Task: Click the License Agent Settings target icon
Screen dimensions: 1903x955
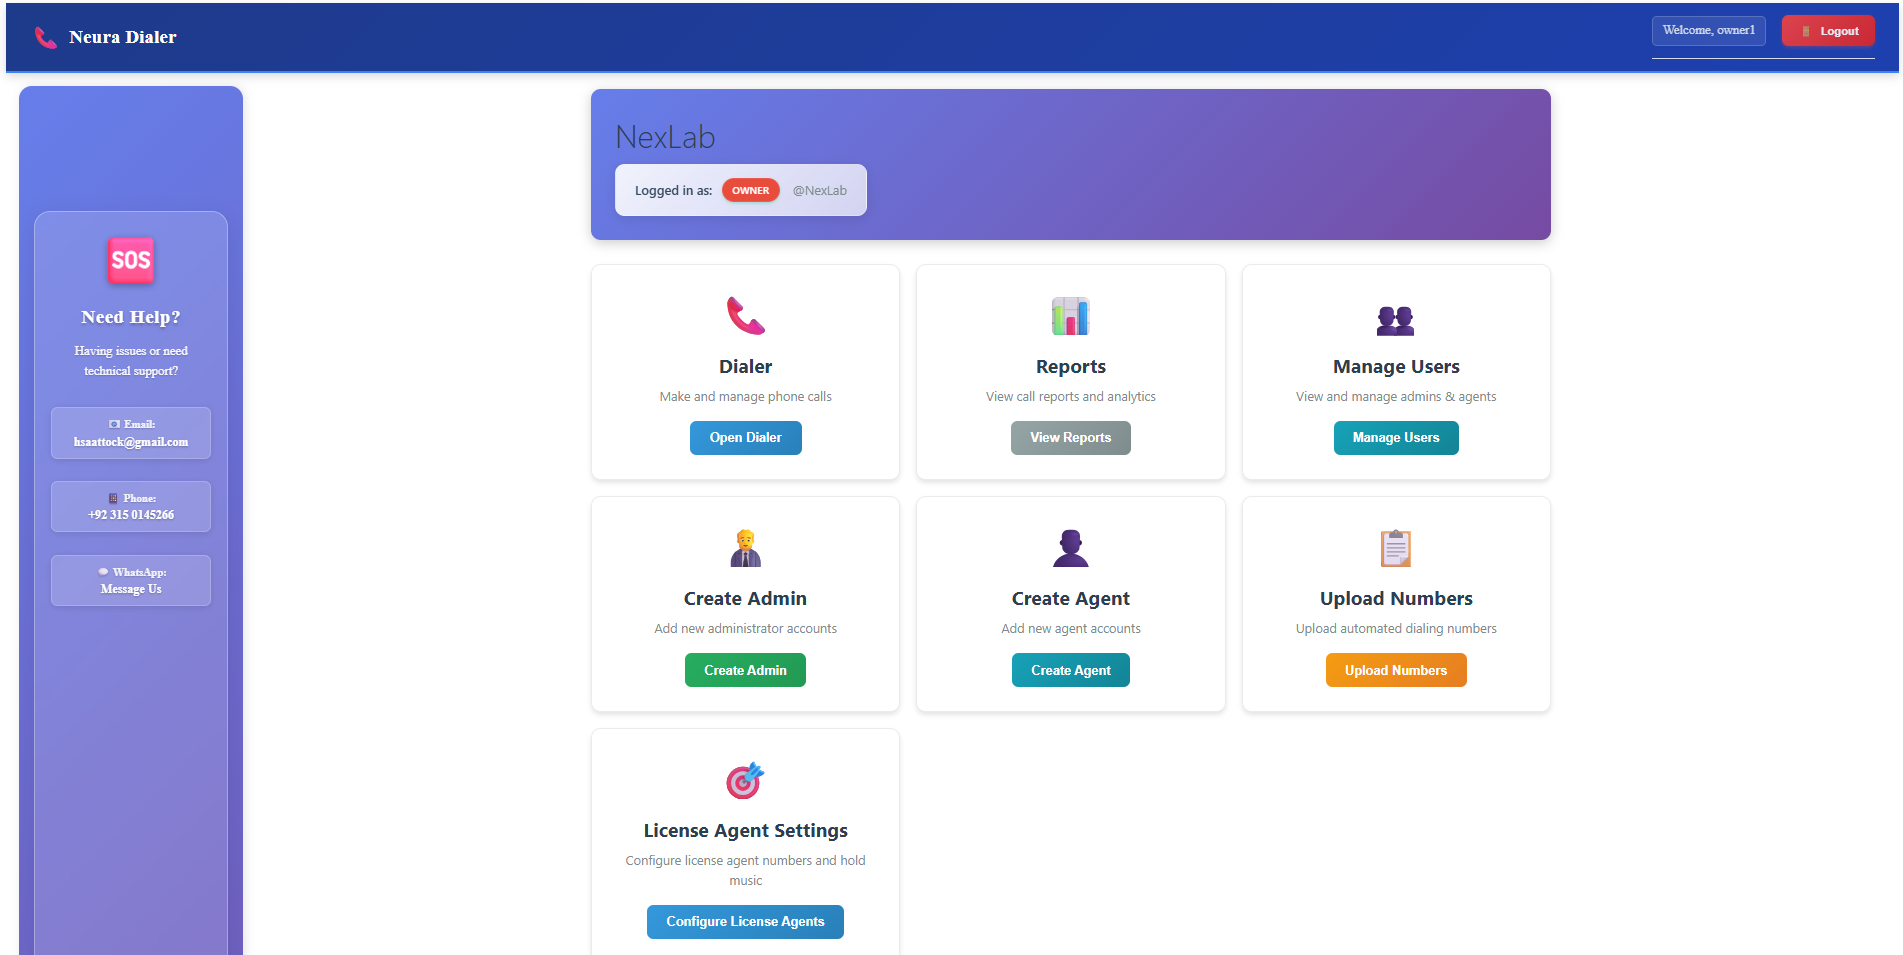Action: point(745,780)
